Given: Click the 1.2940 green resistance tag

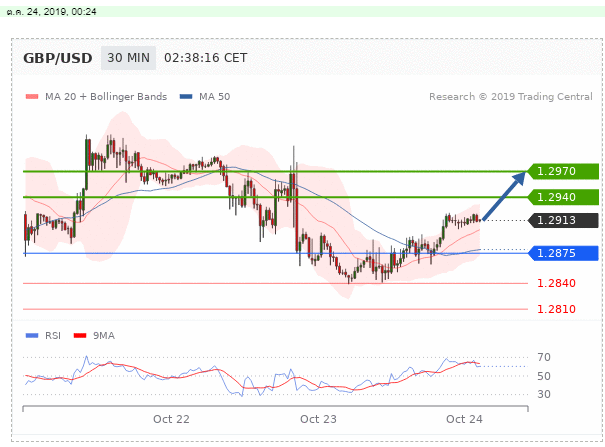Looking at the screenshot, I should point(563,197).
